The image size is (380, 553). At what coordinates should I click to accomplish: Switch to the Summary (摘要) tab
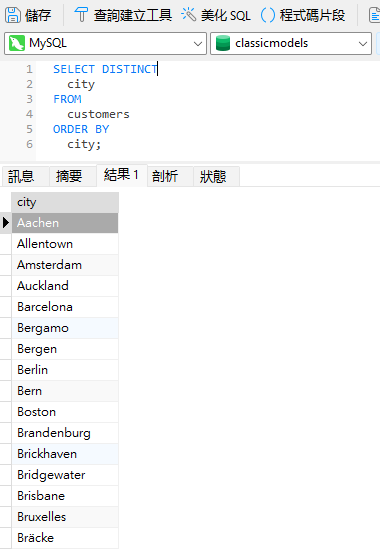pyautogui.click(x=73, y=176)
